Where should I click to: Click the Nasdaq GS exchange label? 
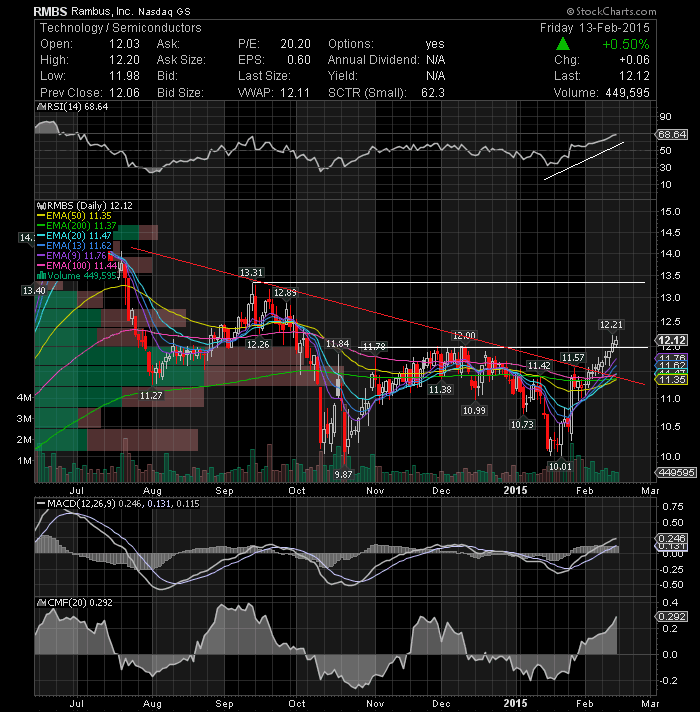point(164,12)
